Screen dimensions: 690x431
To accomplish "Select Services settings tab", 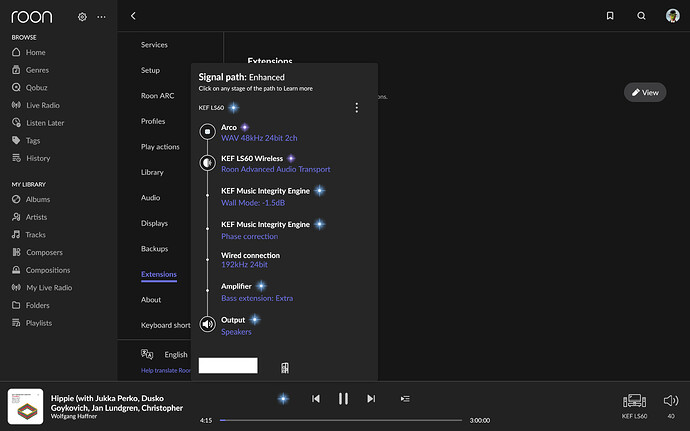I will click(x=154, y=45).
